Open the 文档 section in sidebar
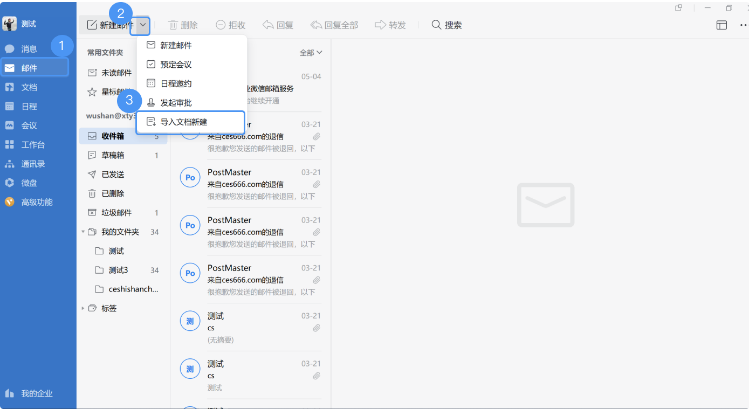Screen dimensions: 749x414 tap(28, 87)
